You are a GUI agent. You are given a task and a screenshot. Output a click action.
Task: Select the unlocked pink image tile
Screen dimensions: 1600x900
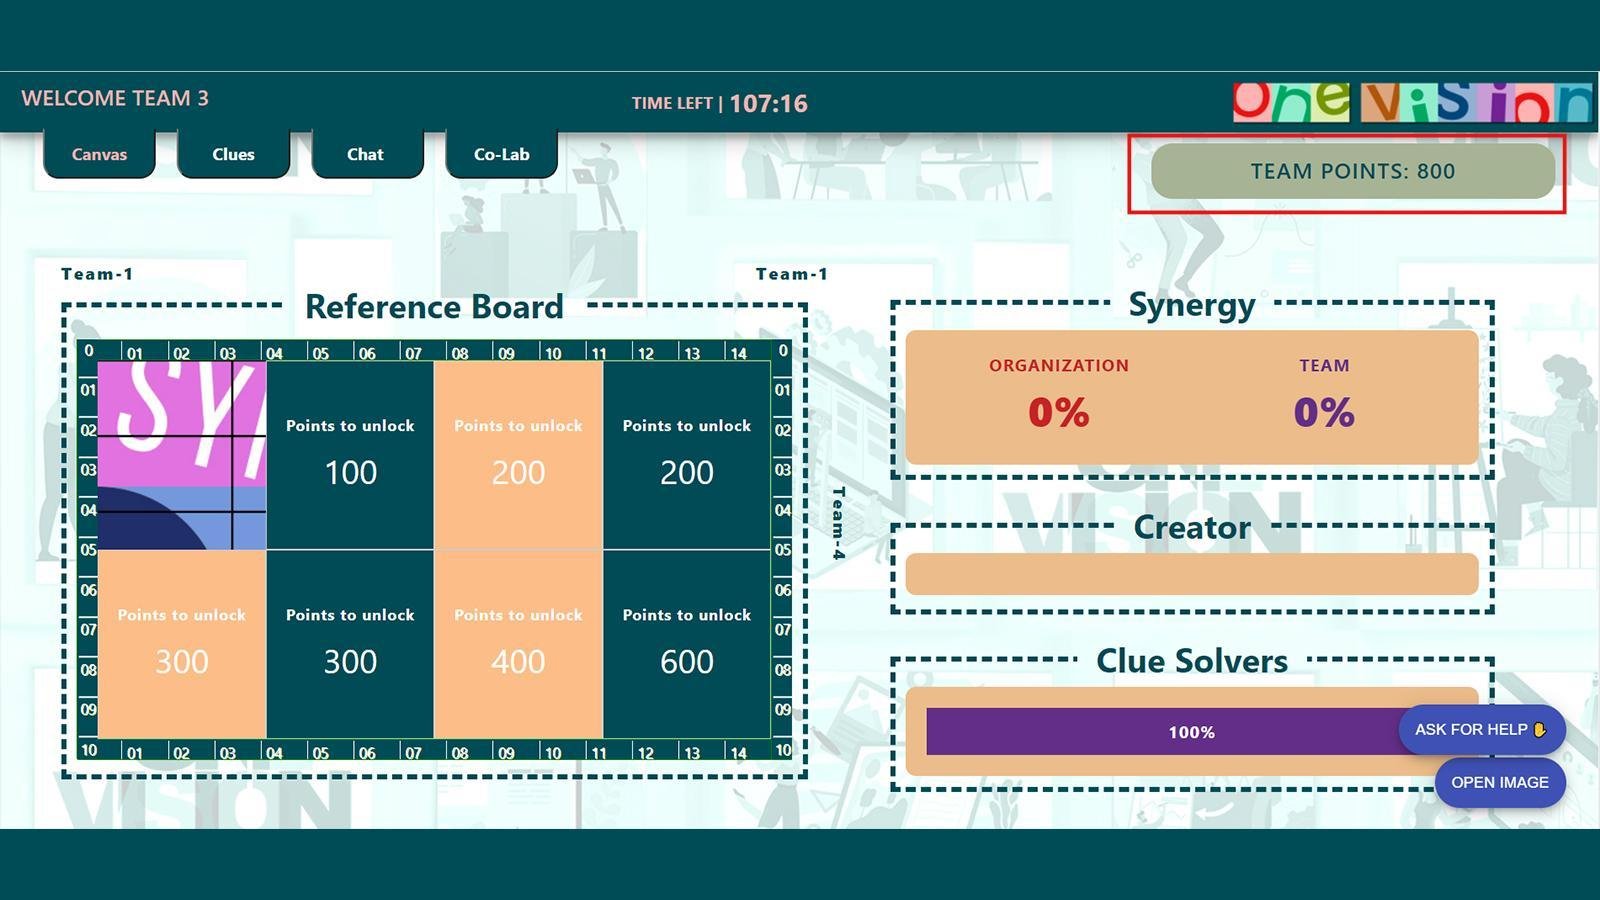pyautogui.click(x=182, y=455)
